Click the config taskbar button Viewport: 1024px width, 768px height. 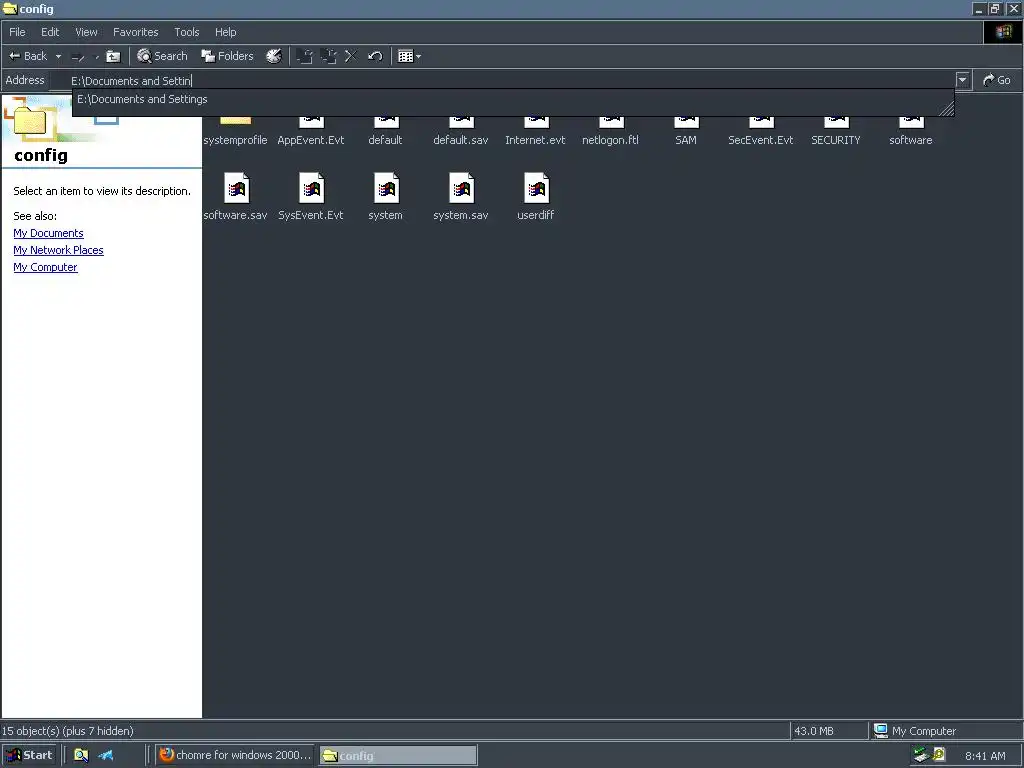[398, 756]
